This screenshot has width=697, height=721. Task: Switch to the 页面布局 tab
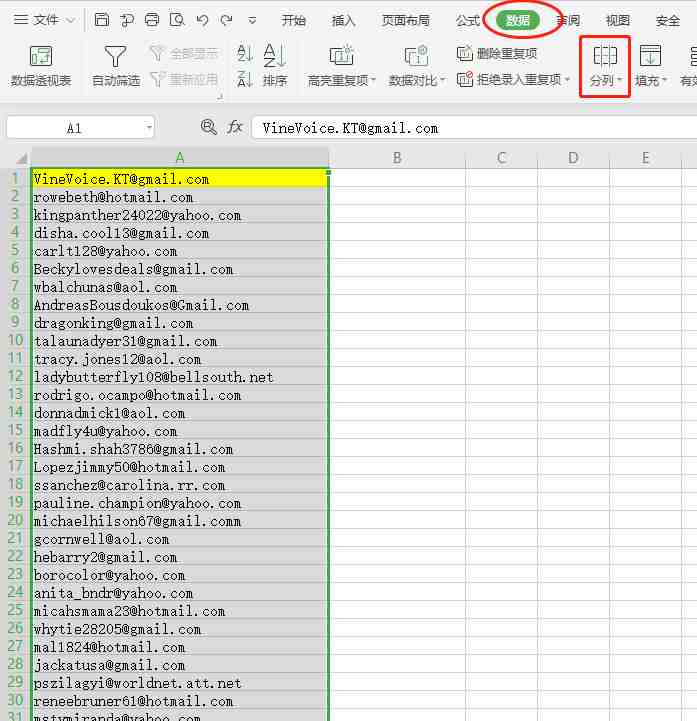406,20
